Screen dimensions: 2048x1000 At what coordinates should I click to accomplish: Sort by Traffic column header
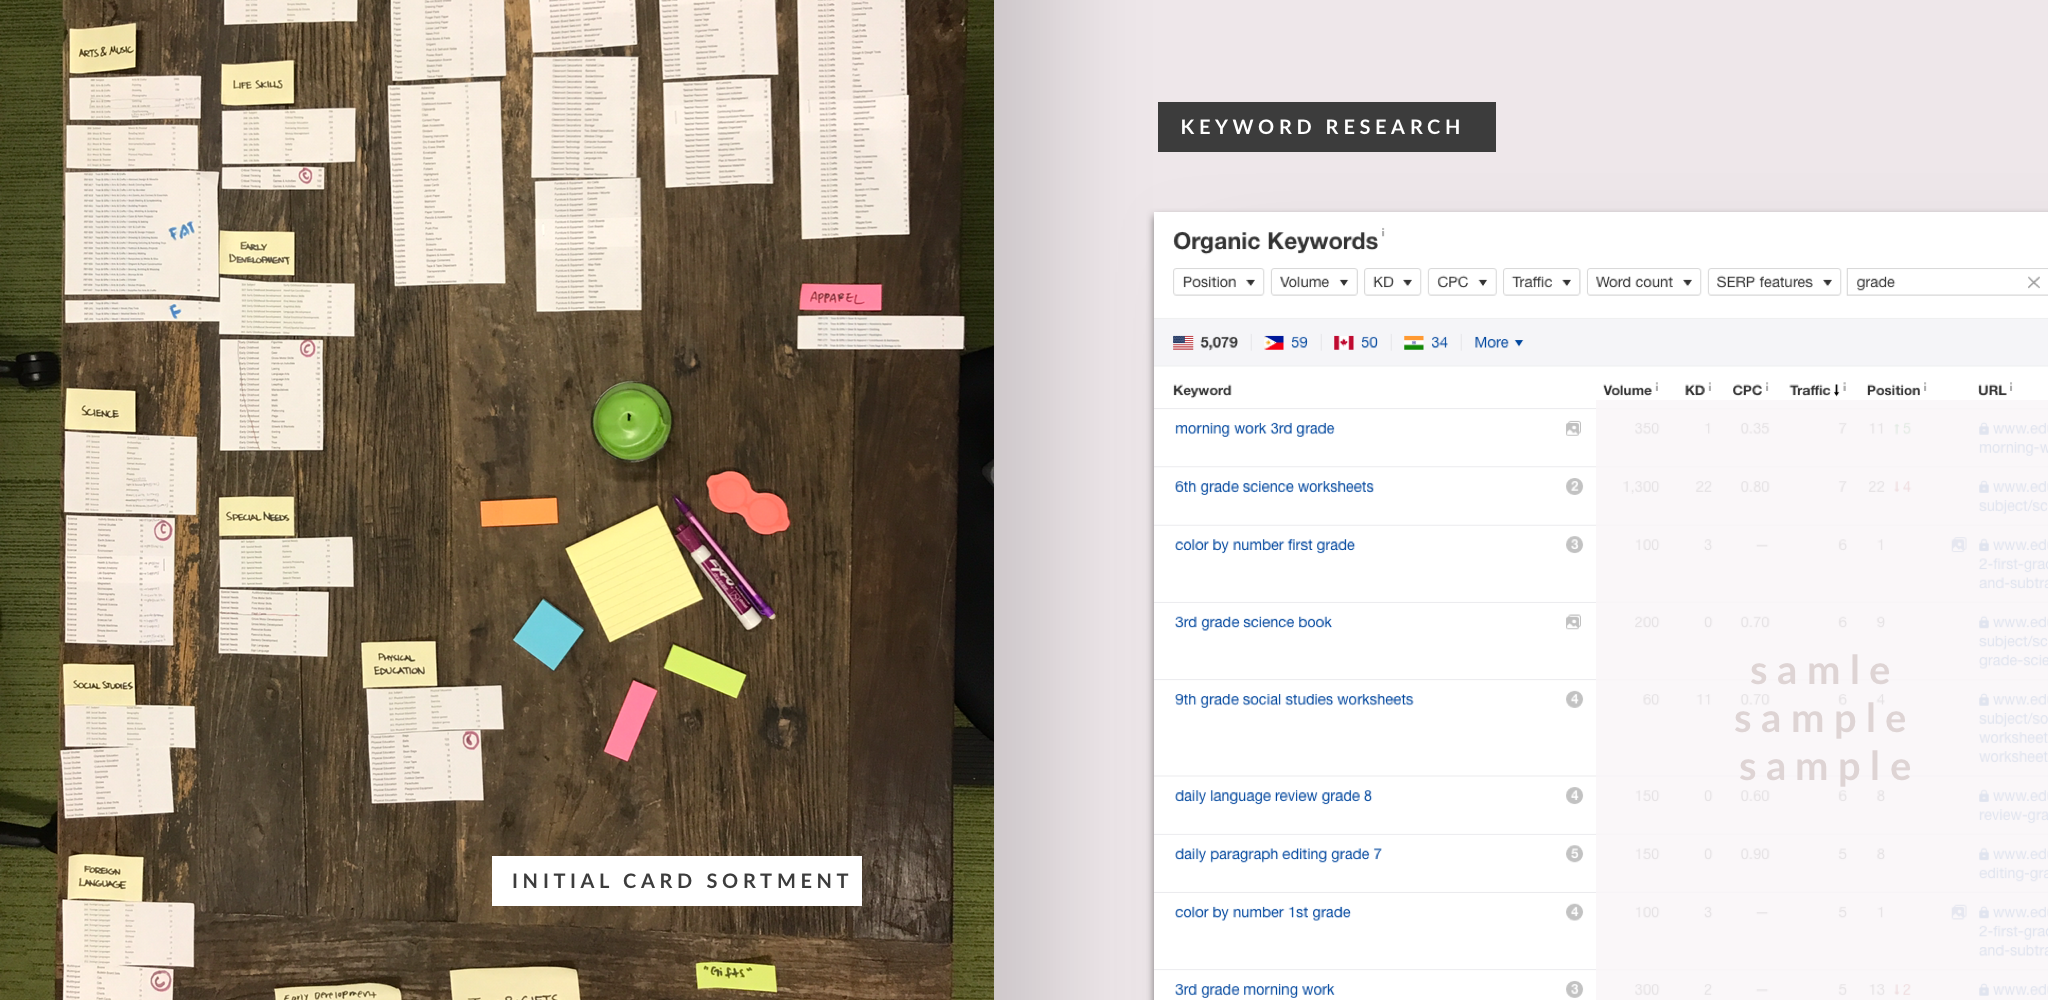pos(1815,390)
